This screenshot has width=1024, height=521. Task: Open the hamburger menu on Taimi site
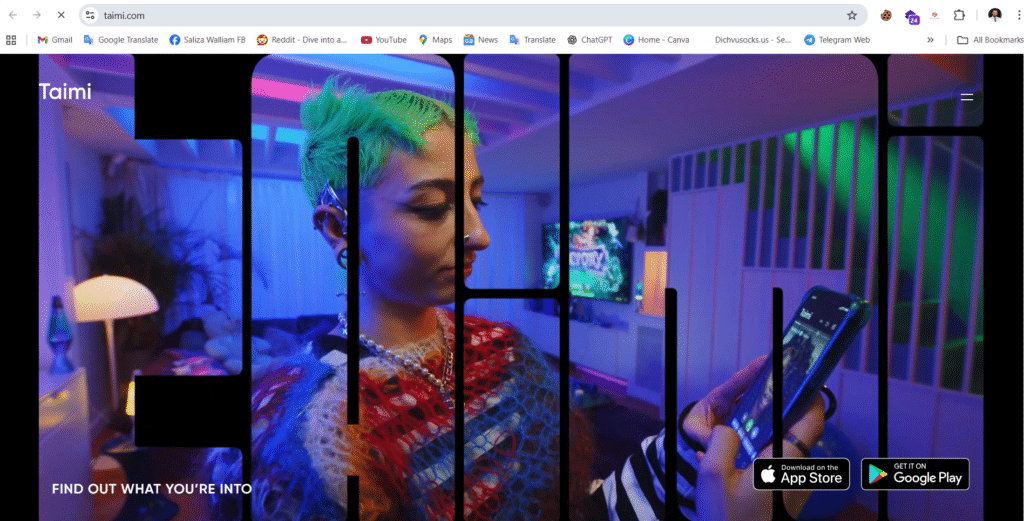click(x=966, y=98)
